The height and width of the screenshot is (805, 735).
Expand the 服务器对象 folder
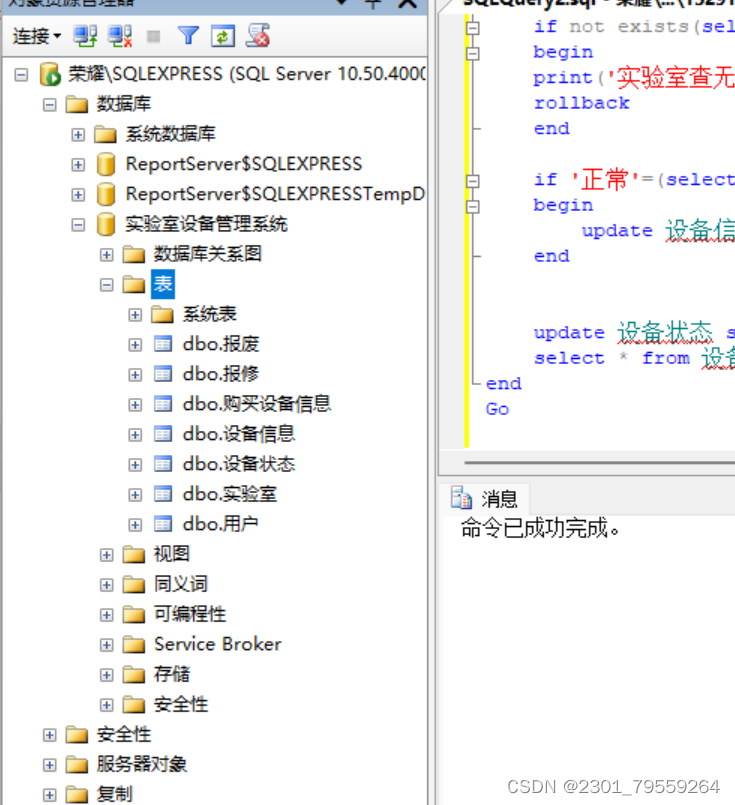50,765
